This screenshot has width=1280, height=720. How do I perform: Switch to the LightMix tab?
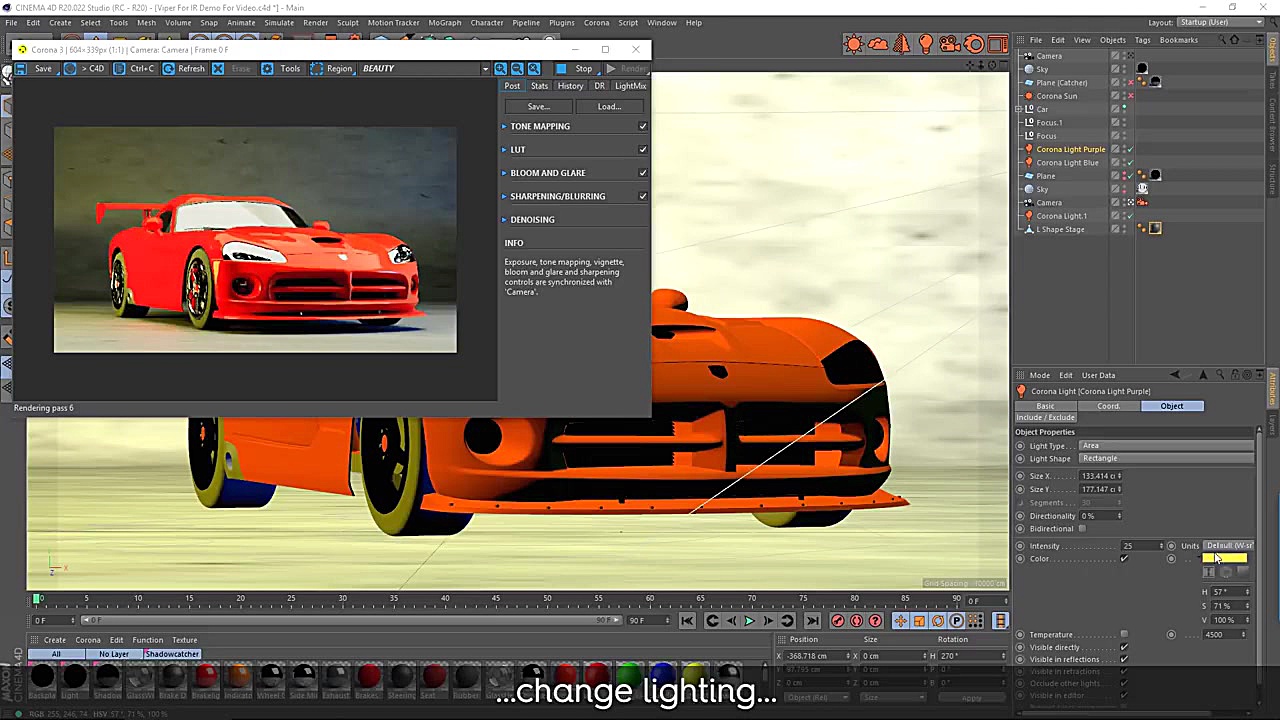coord(630,86)
